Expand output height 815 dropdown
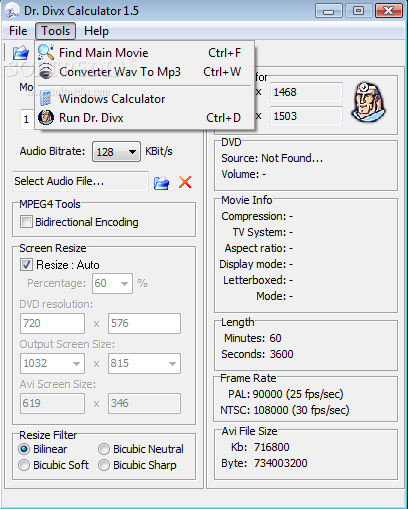The image size is (408, 509). tap(144, 363)
